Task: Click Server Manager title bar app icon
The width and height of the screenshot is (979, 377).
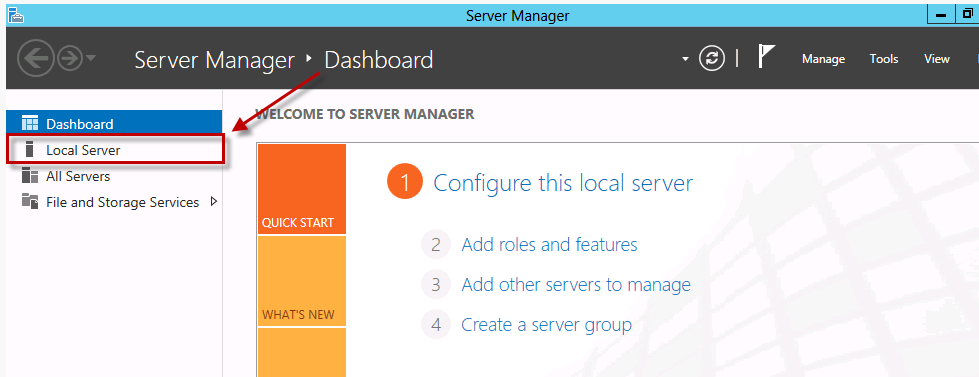Action: coord(16,15)
